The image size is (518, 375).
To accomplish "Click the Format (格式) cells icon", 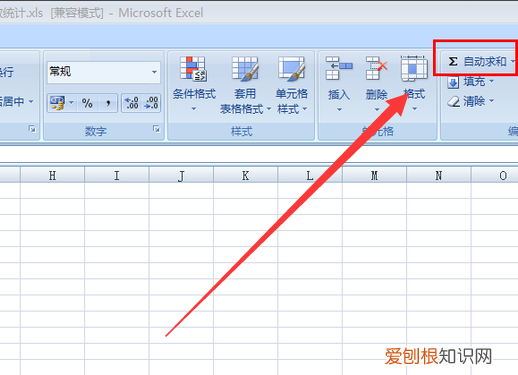I will 414,69.
